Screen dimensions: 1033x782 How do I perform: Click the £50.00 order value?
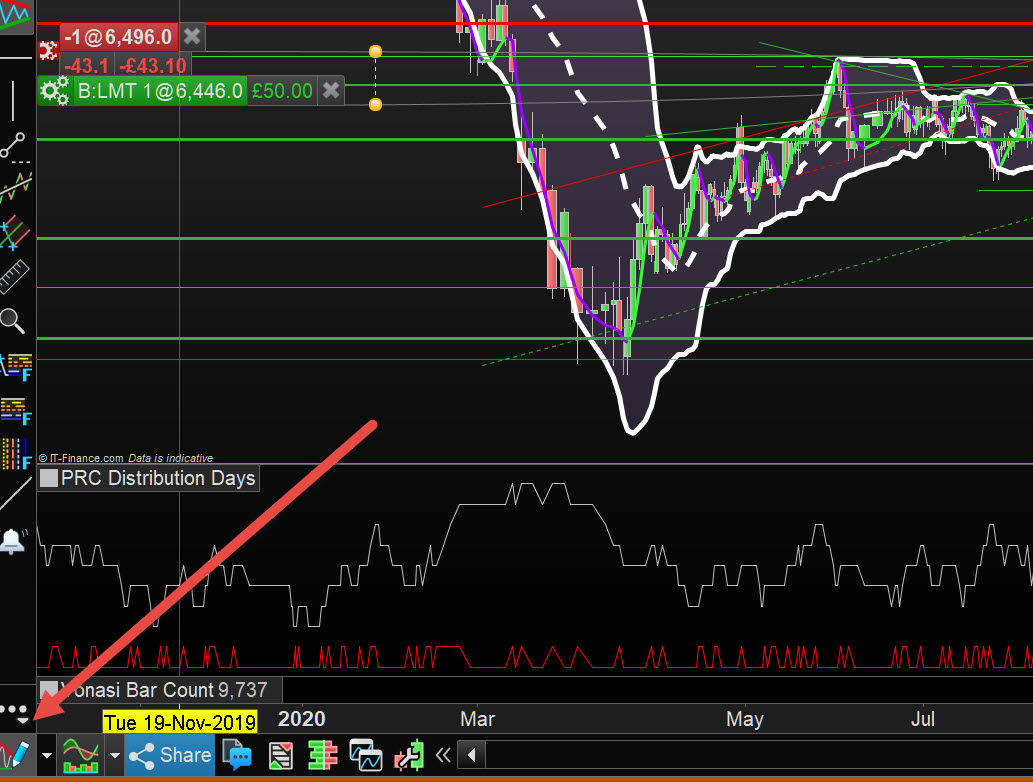pos(282,90)
